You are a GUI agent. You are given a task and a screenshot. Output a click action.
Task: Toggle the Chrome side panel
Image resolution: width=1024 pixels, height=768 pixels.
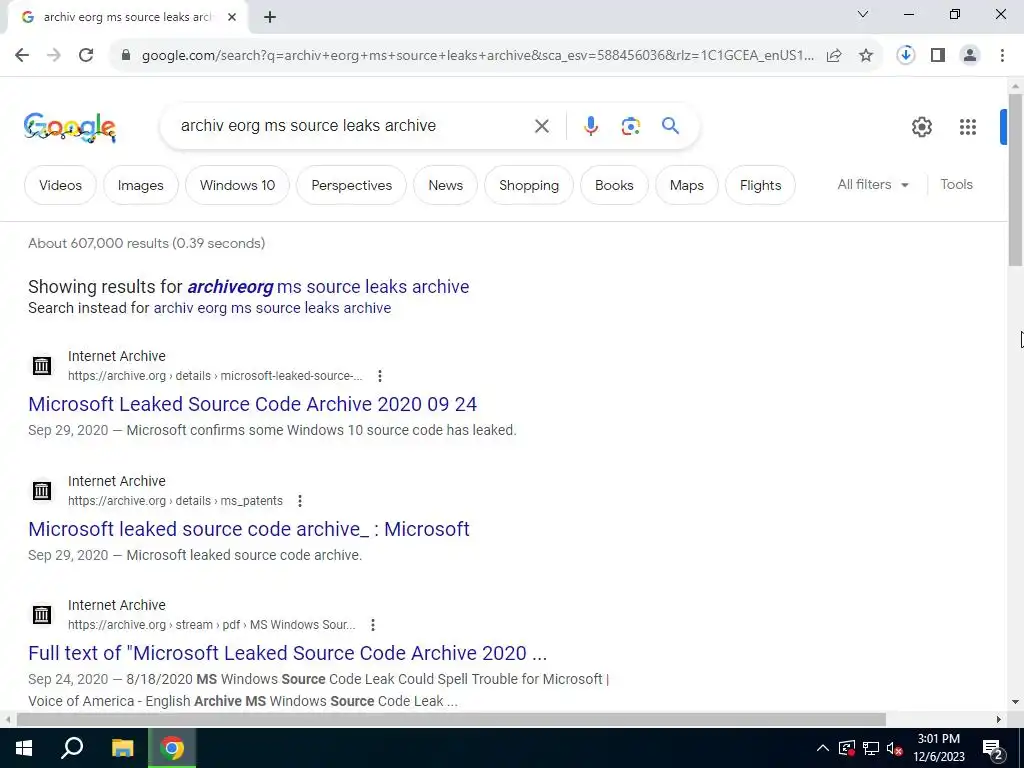click(x=938, y=55)
